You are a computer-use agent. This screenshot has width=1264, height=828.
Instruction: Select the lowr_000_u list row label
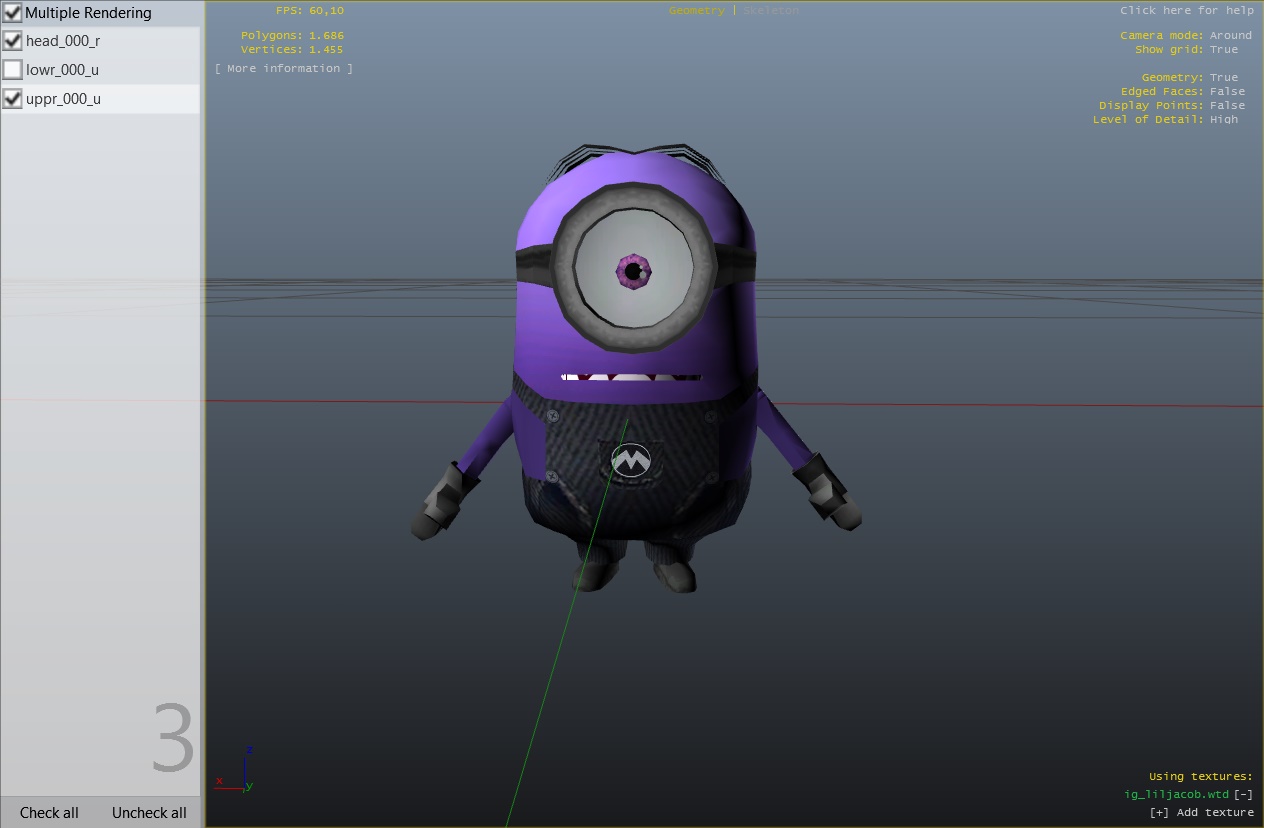click(x=62, y=70)
